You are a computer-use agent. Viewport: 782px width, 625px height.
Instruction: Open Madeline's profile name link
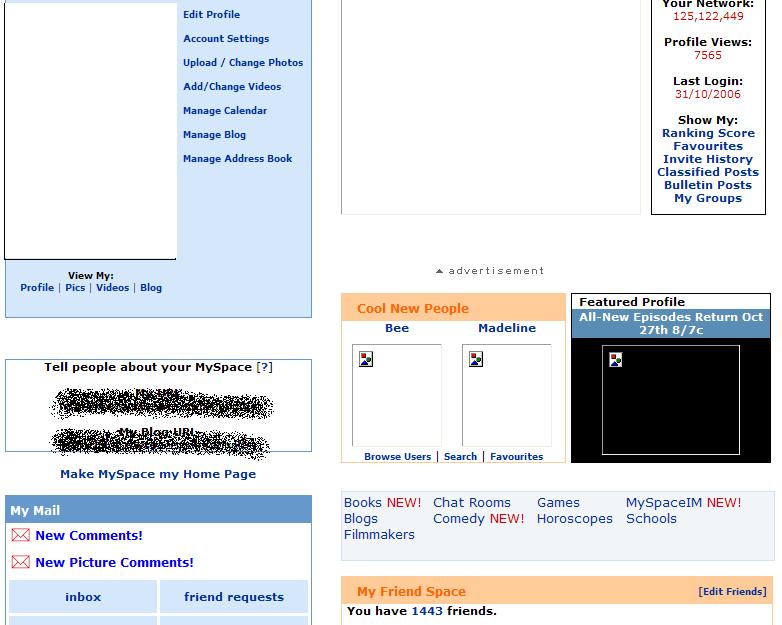click(507, 328)
